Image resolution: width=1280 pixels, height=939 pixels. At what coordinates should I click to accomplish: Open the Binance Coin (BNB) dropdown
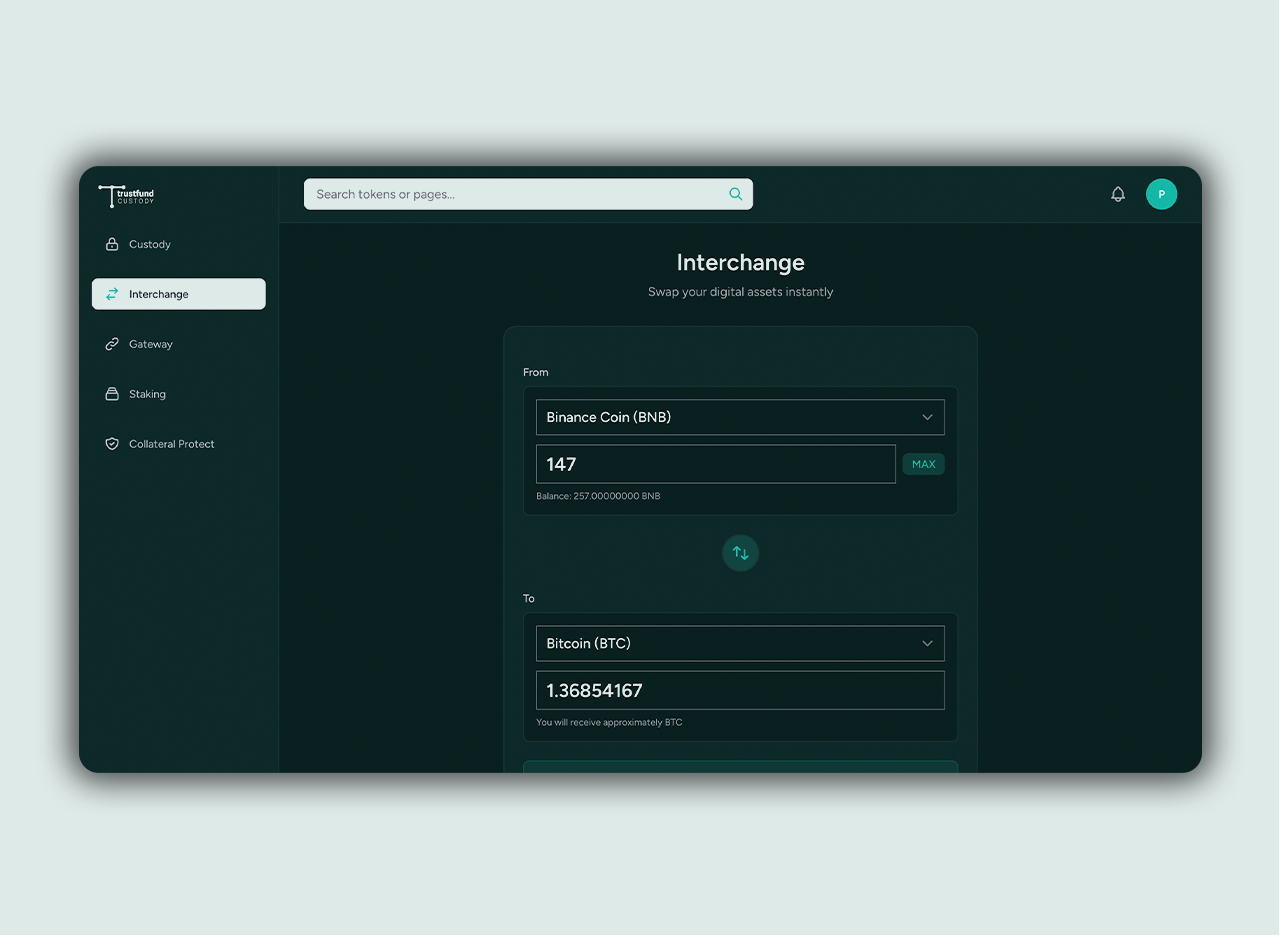[x=740, y=417]
